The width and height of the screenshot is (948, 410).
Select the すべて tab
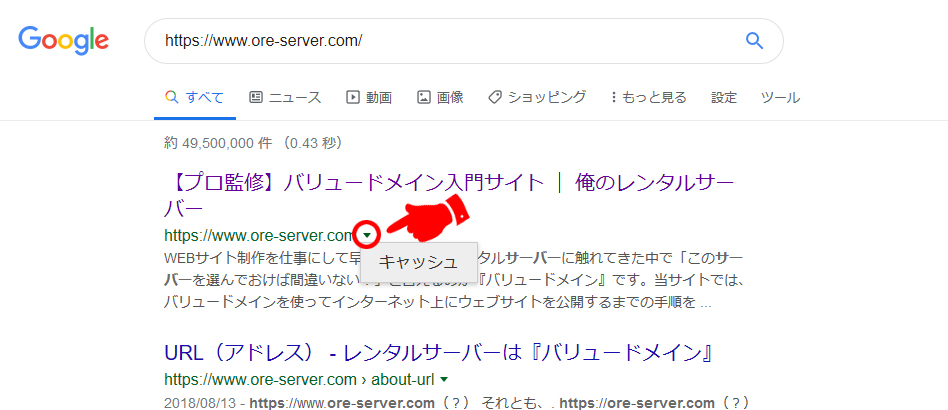195,97
